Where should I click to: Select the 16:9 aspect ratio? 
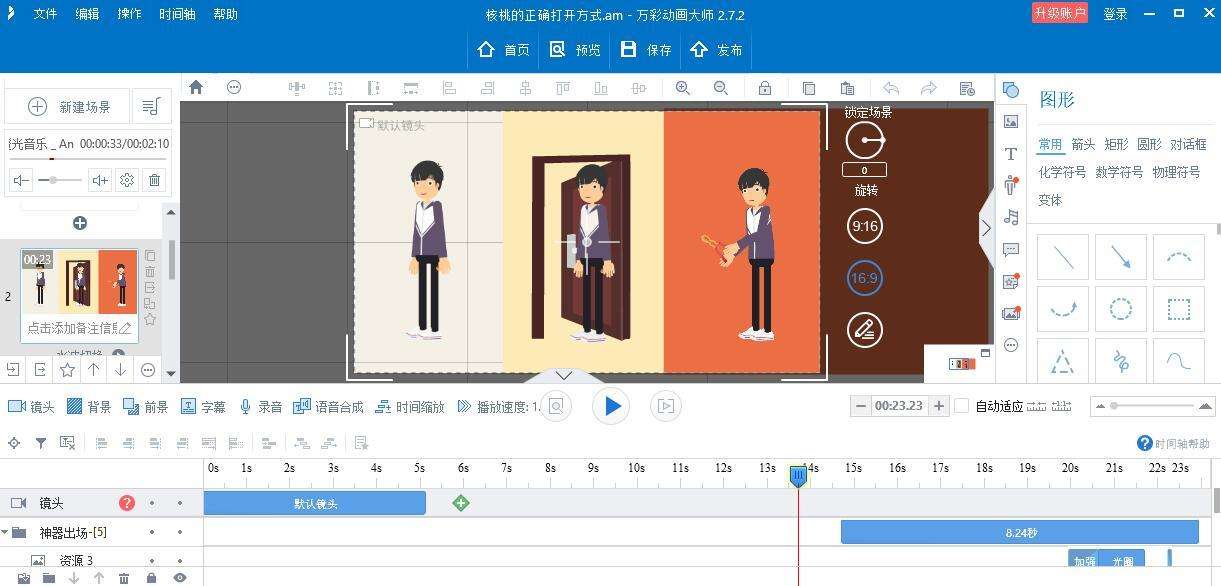(865, 278)
